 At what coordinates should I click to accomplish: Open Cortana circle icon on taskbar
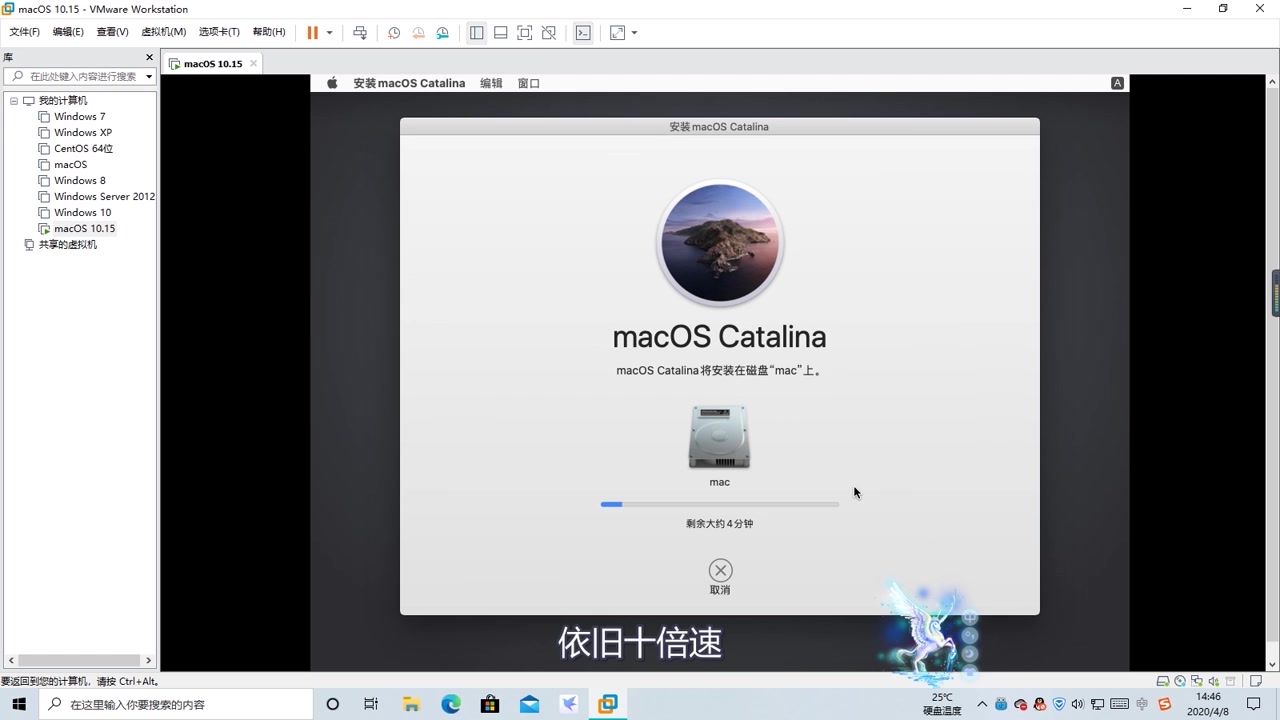point(333,704)
